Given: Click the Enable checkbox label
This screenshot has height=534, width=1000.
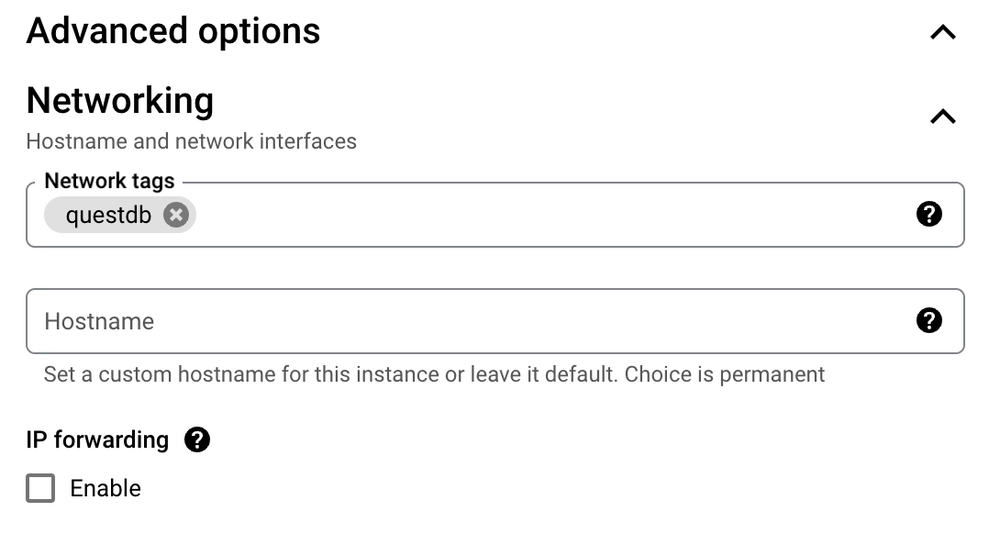Looking at the screenshot, I should pyautogui.click(x=105, y=488).
